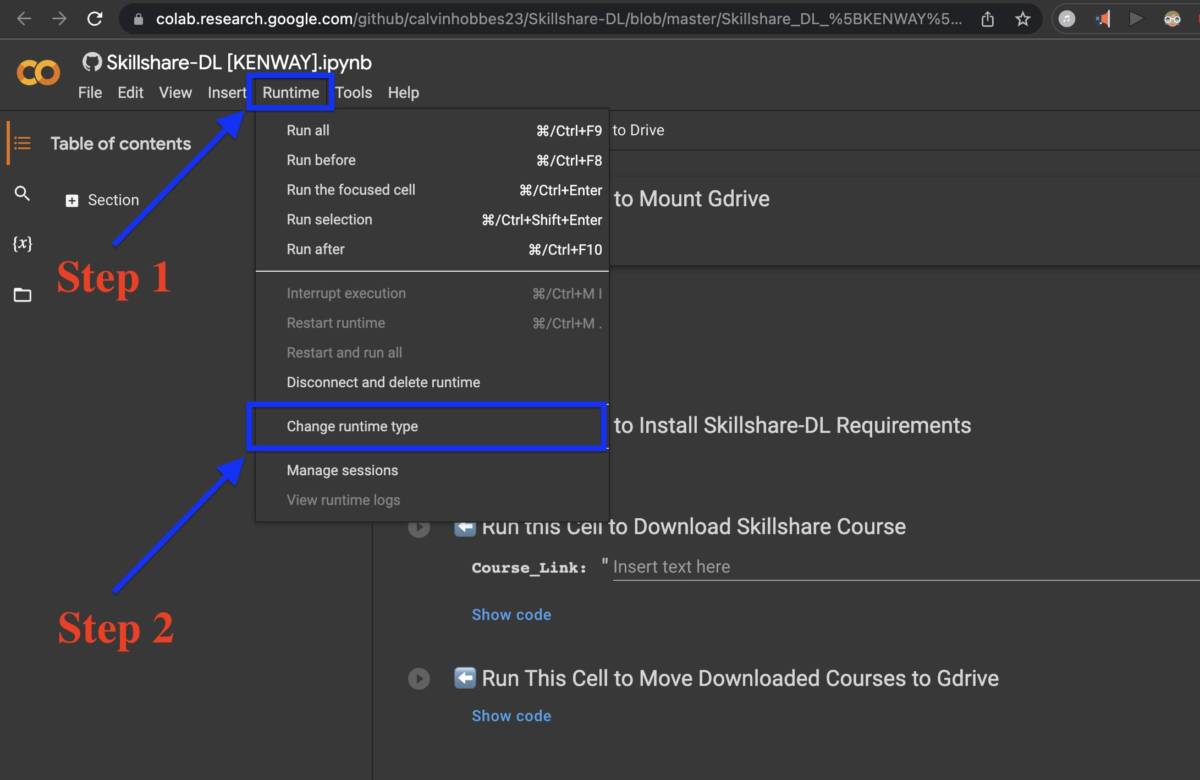
Task: Select Run after menu entry
Action: [432, 250]
